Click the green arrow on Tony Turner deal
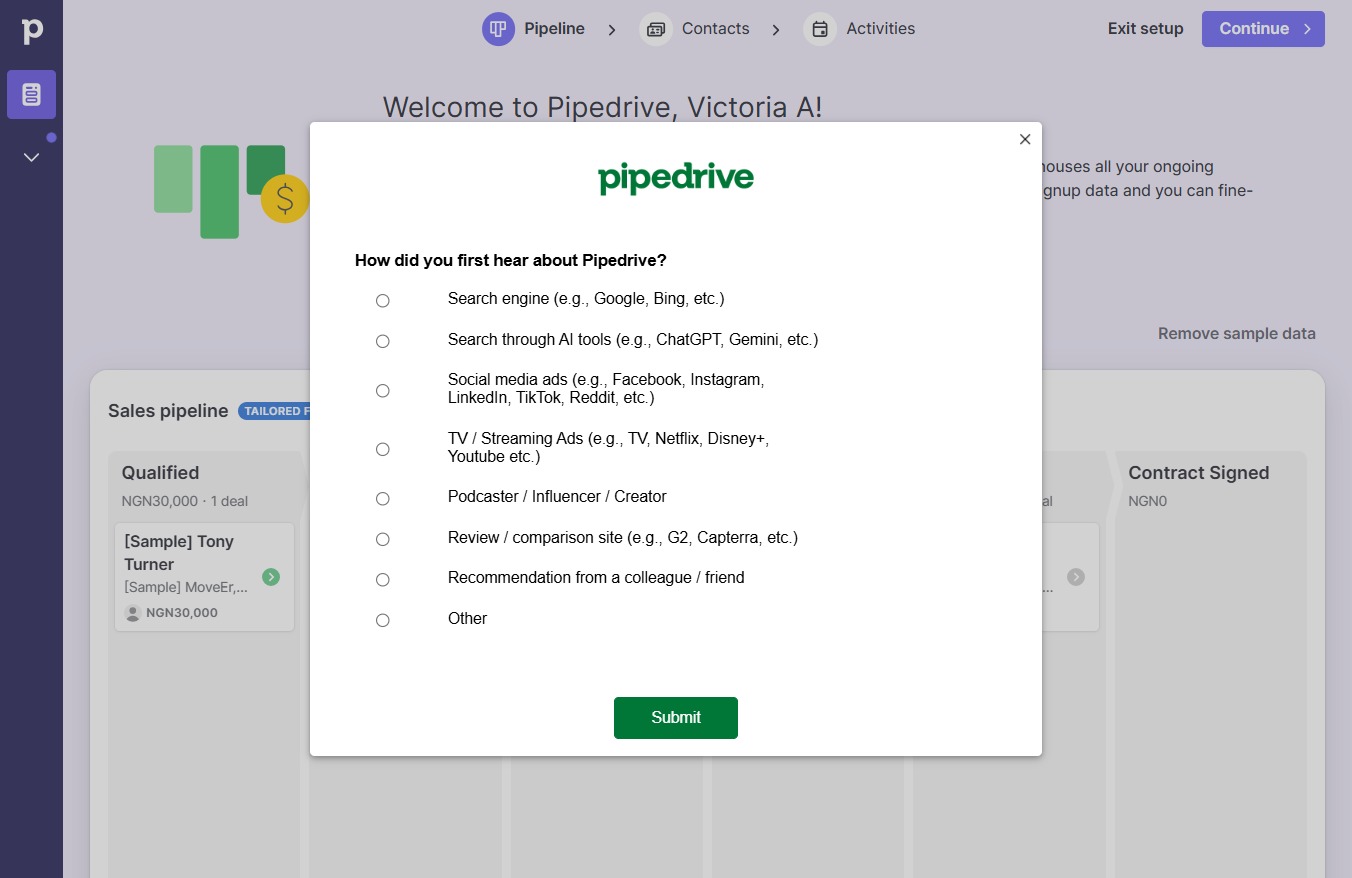The width and height of the screenshot is (1352, 878). pyautogui.click(x=271, y=577)
